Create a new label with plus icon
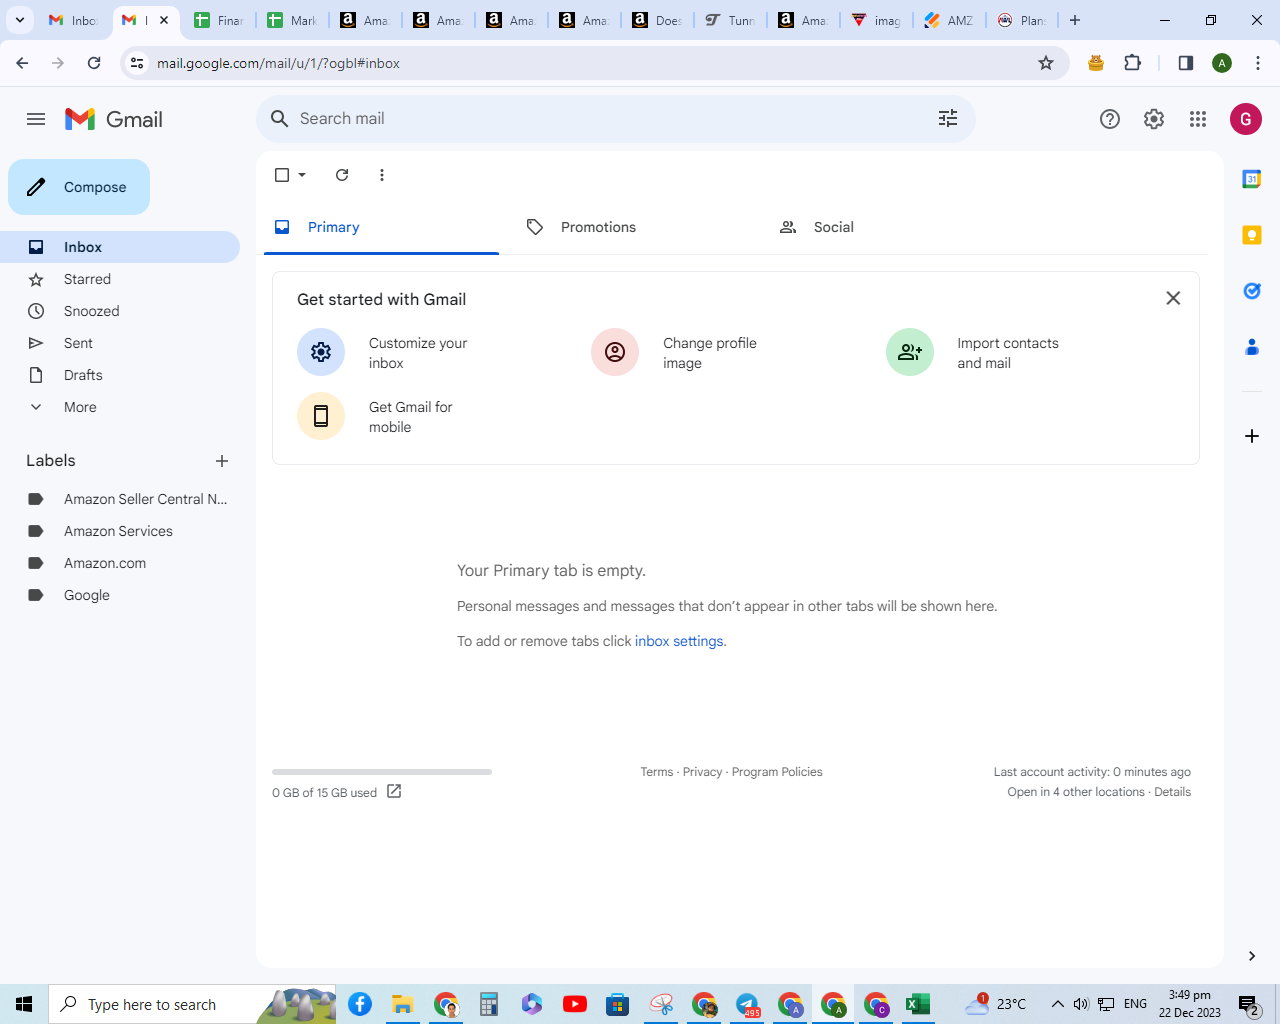The image size is (1280, 1024). (222, 461)
